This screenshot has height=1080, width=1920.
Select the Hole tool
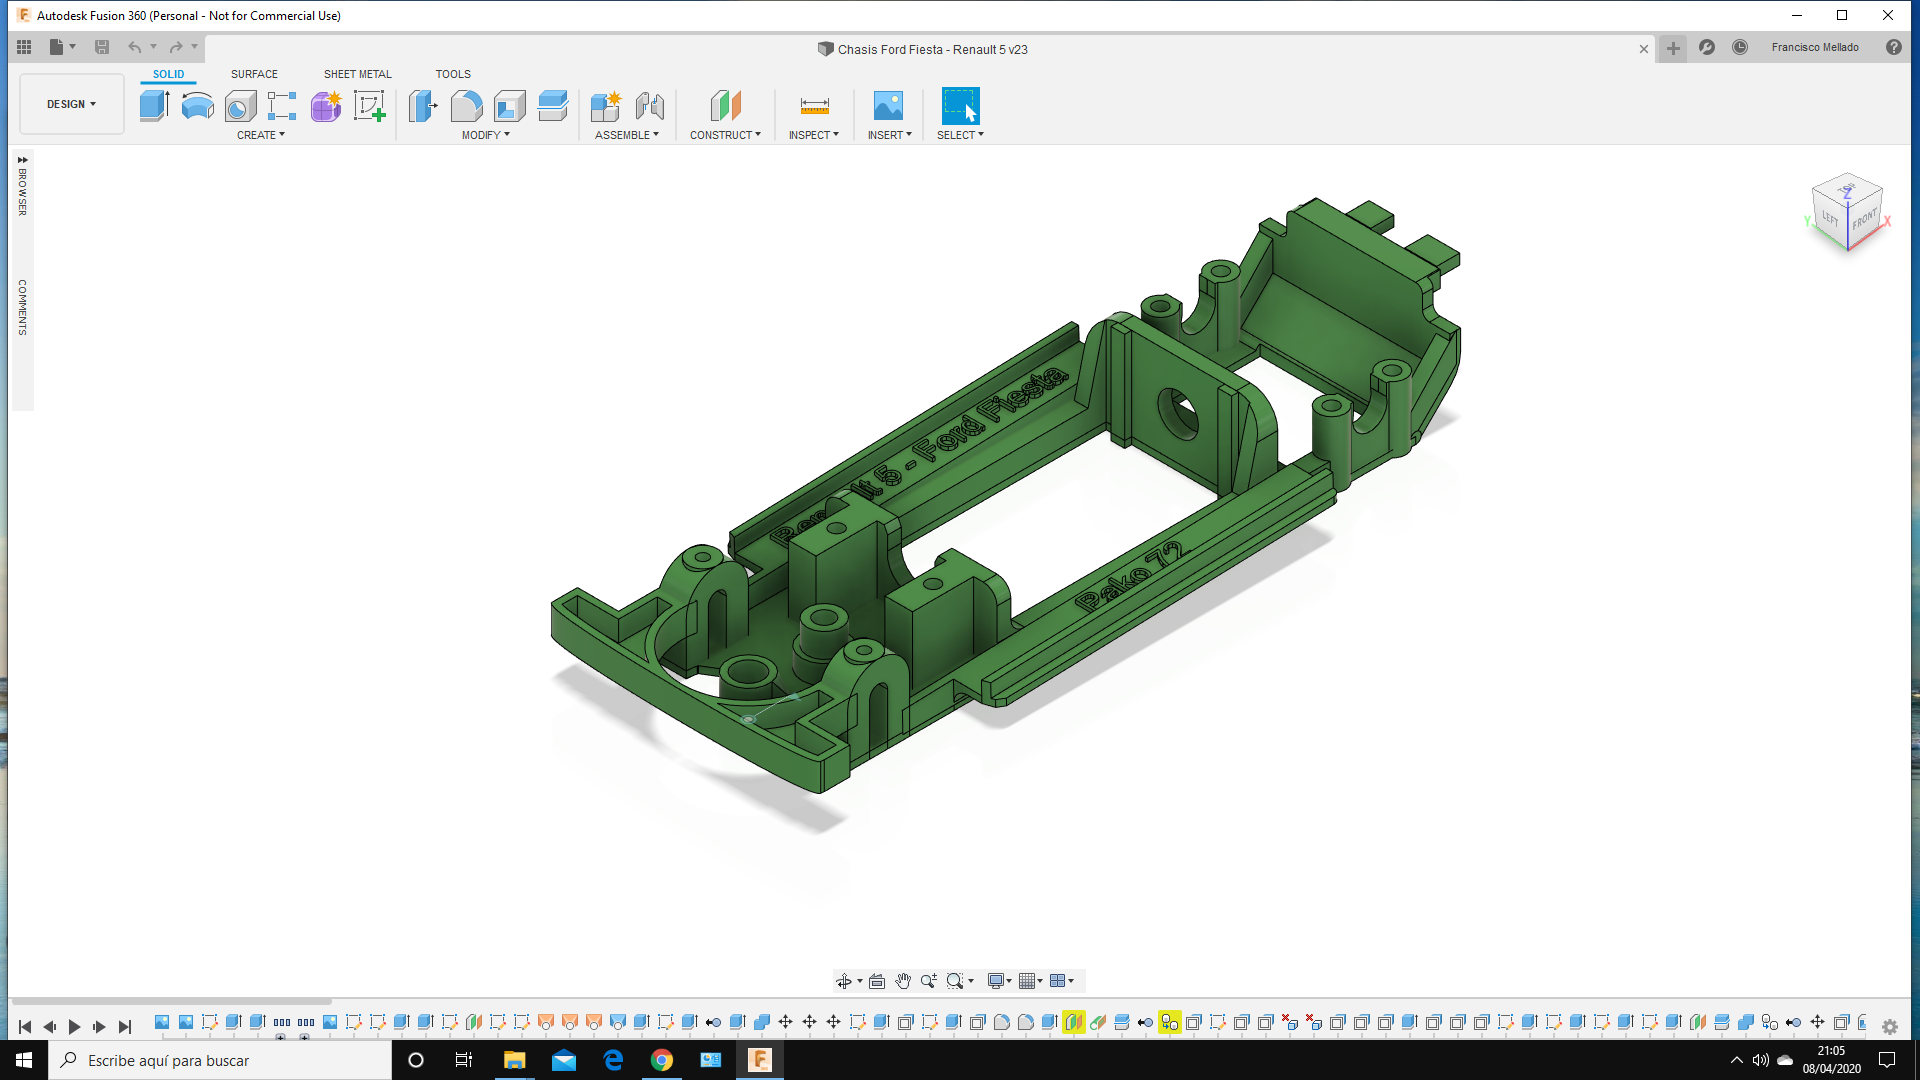[x=240, y=106]
